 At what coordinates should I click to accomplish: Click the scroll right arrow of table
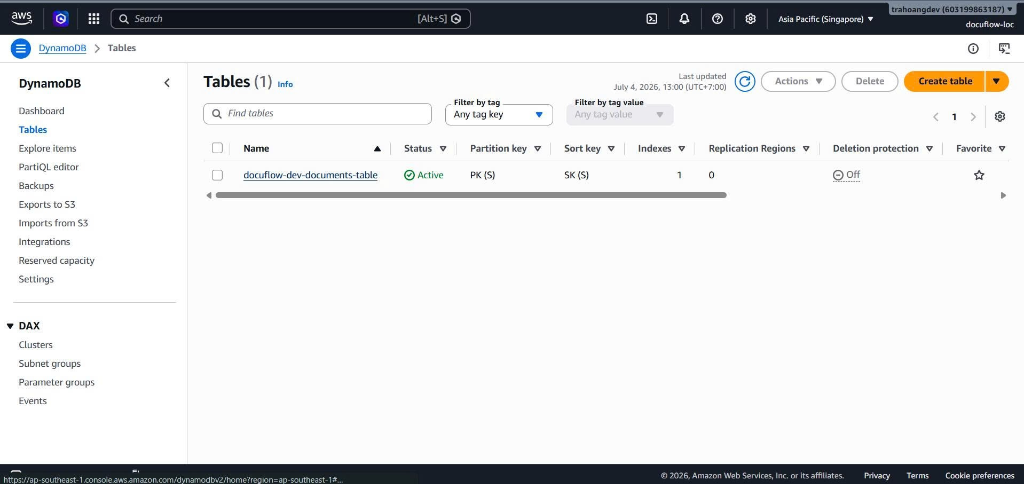point(1004,195)
